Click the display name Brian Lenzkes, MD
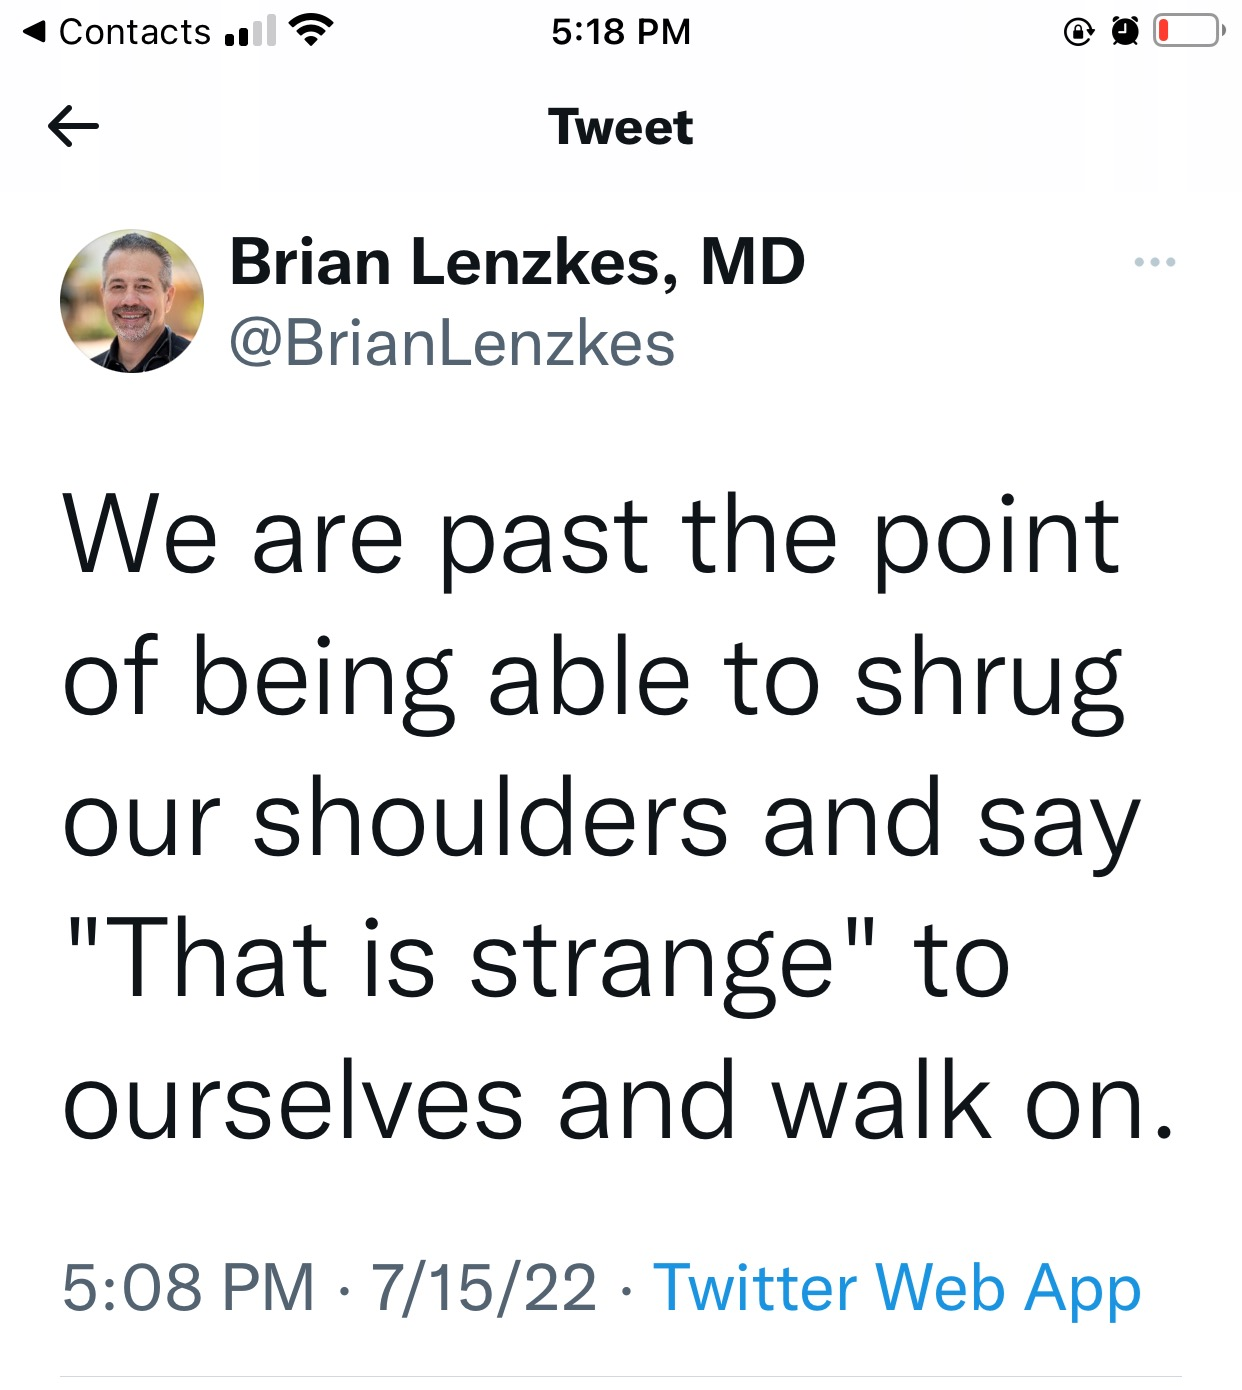Viewport: 1242px width, 1390px height. [517, 262]
